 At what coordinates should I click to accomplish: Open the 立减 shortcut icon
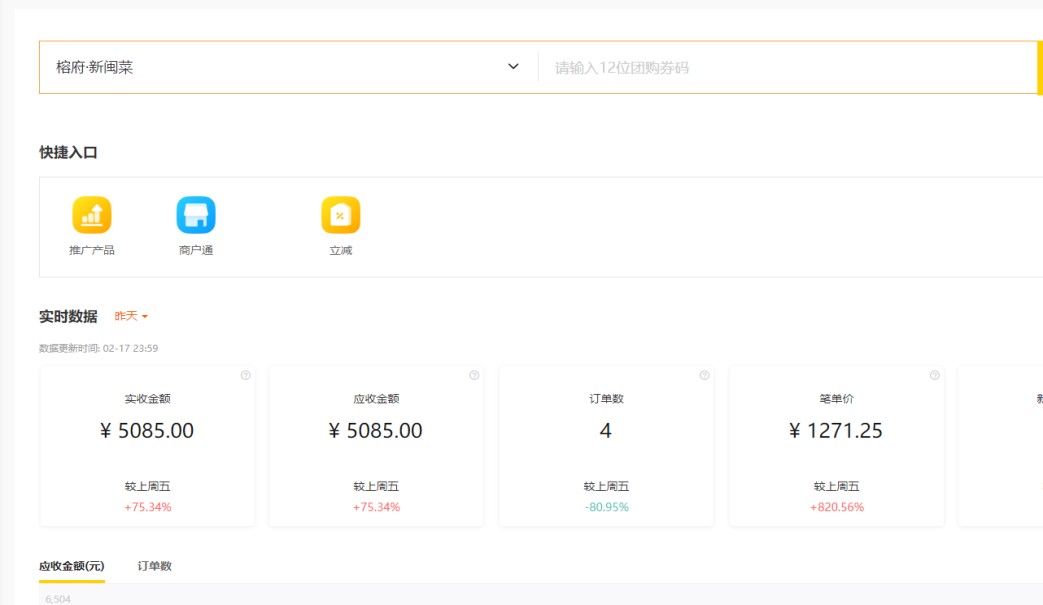[x=340, y=215]
